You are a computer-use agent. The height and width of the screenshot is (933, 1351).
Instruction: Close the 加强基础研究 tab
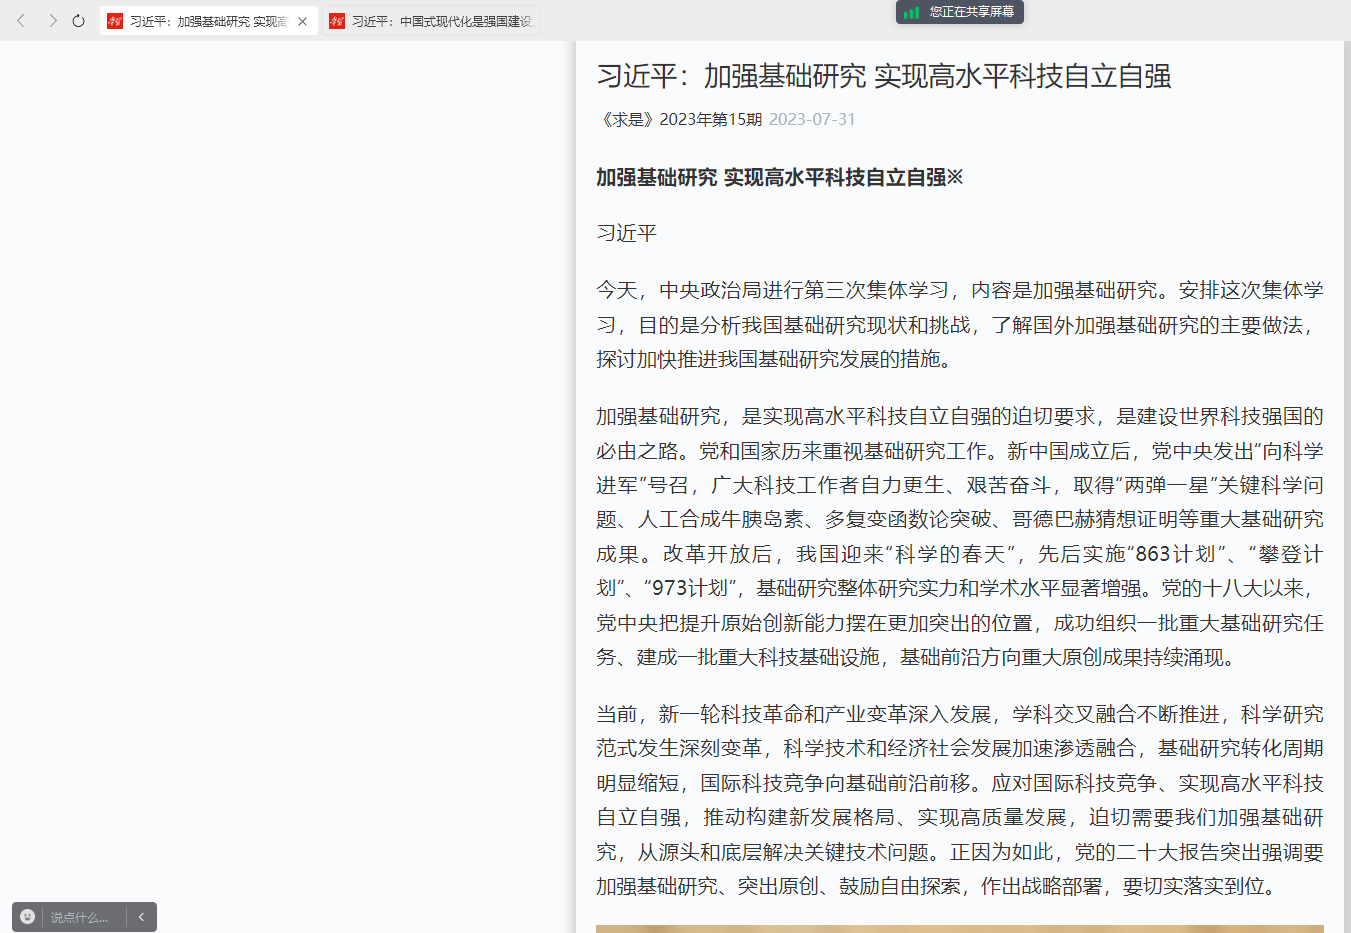point(303,21)
